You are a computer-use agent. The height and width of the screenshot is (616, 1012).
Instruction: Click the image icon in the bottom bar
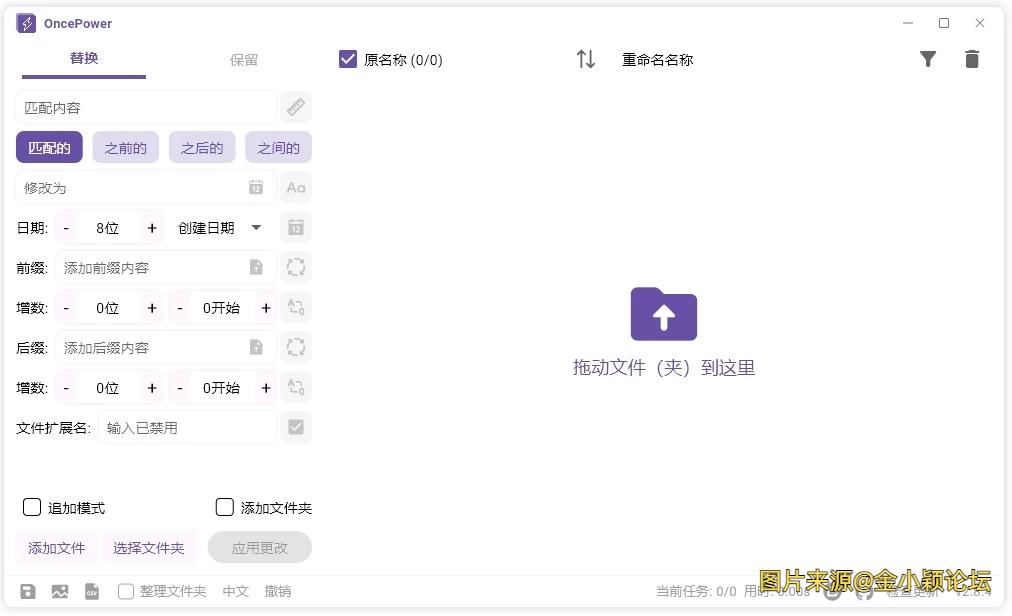click(60, 591)
